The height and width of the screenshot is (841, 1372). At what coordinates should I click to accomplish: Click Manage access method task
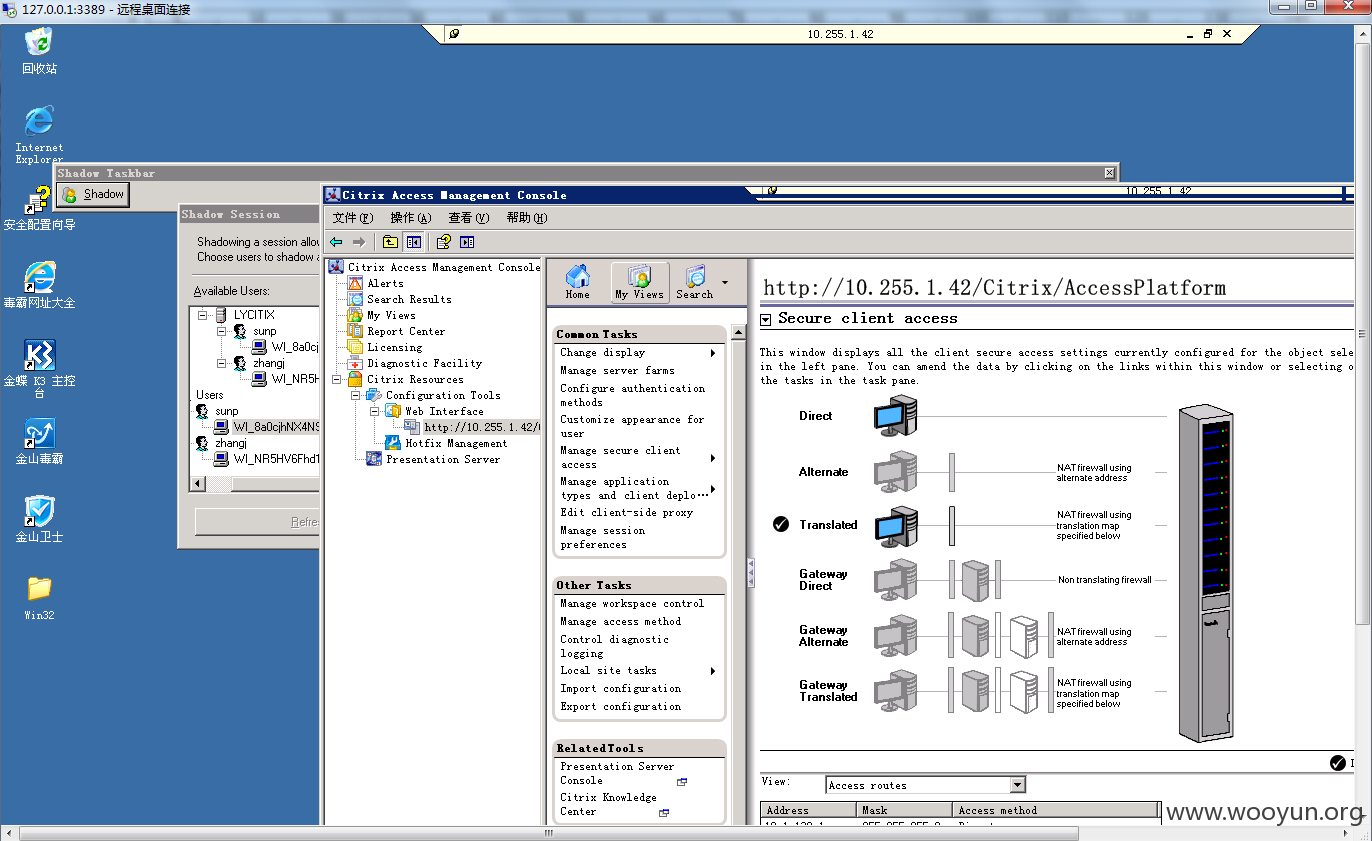pos(620,622)
